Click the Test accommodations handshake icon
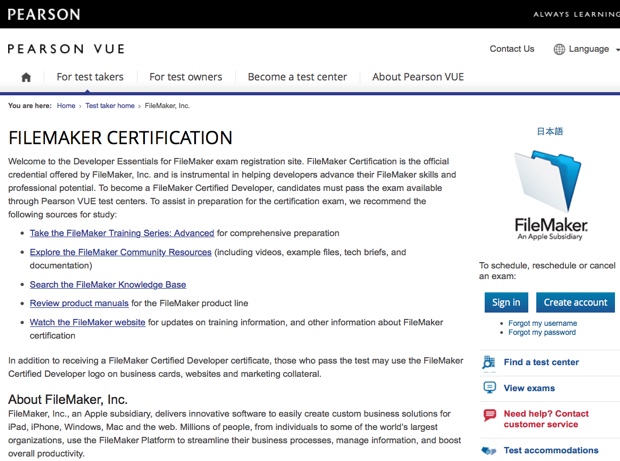Viewport: 620px width, 461px height. 489,450
